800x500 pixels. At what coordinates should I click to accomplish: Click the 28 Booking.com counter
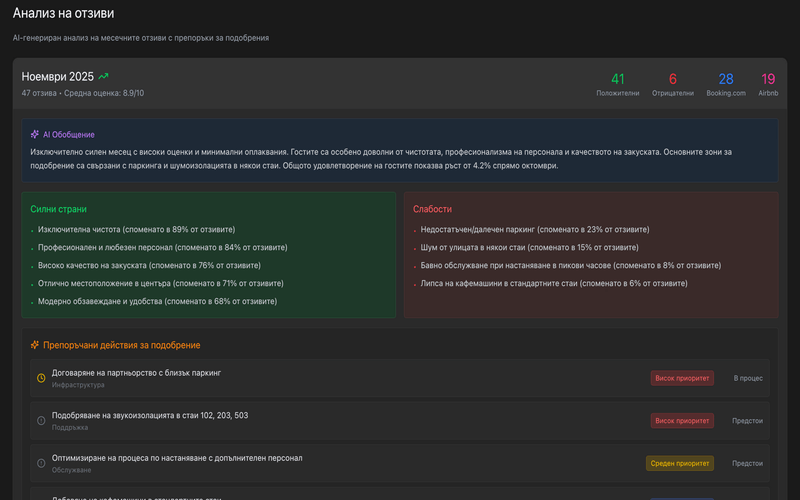click(726, 84)
